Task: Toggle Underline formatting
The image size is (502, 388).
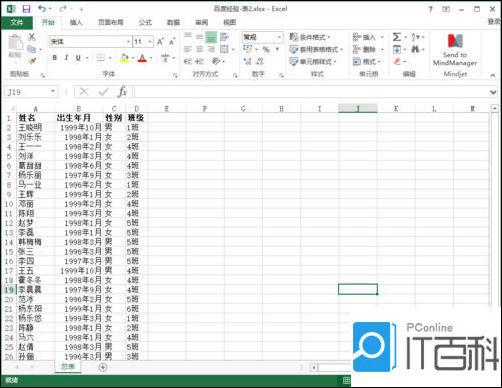Action: pyautogui.click(x=78, y=58)
